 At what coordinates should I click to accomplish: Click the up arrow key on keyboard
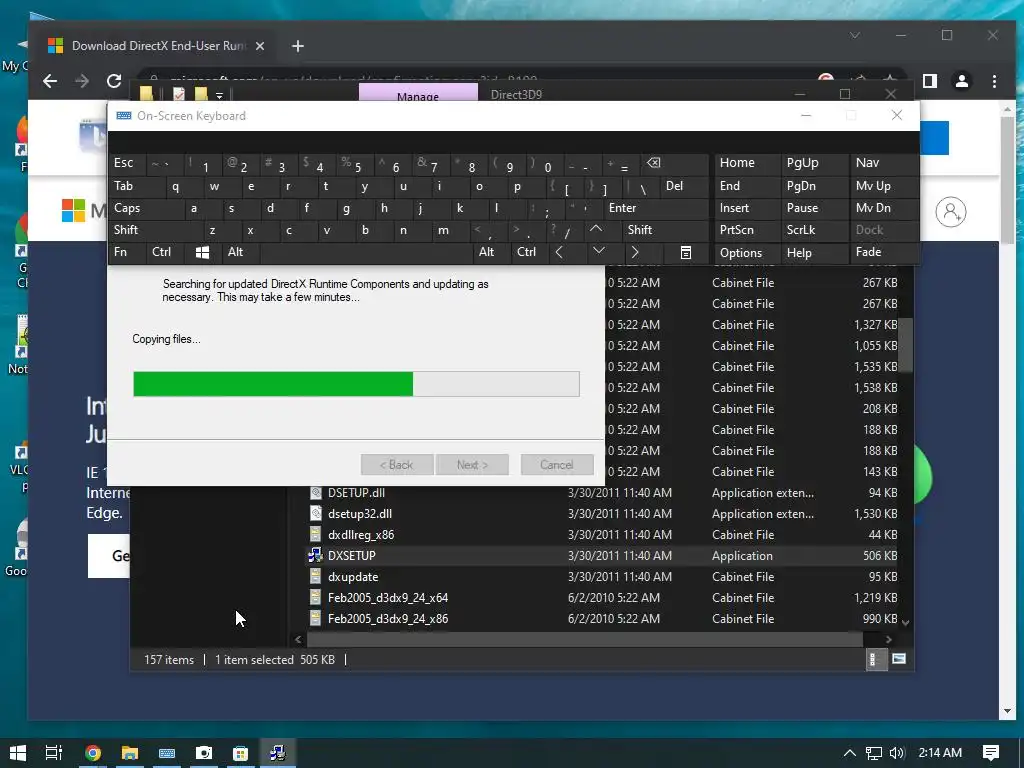tap(596, 229)
